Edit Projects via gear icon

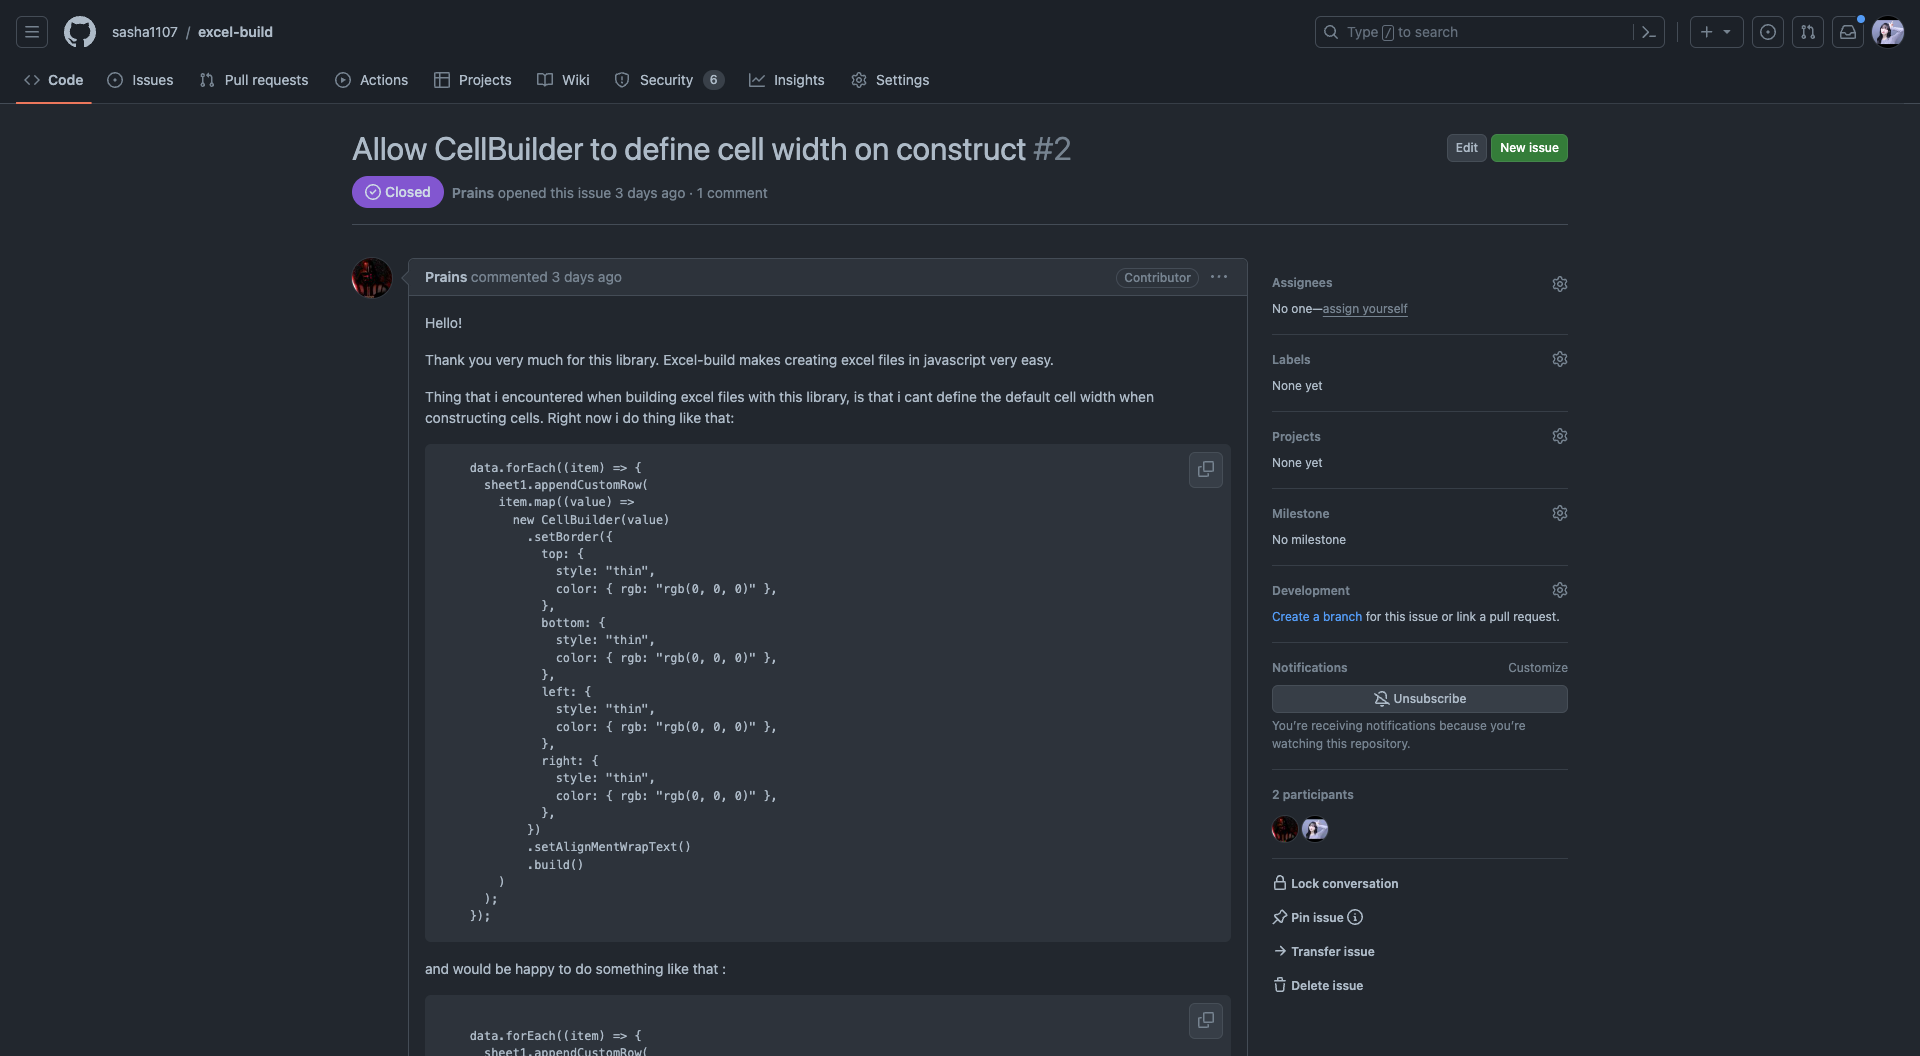click(x=1560, y=436)
